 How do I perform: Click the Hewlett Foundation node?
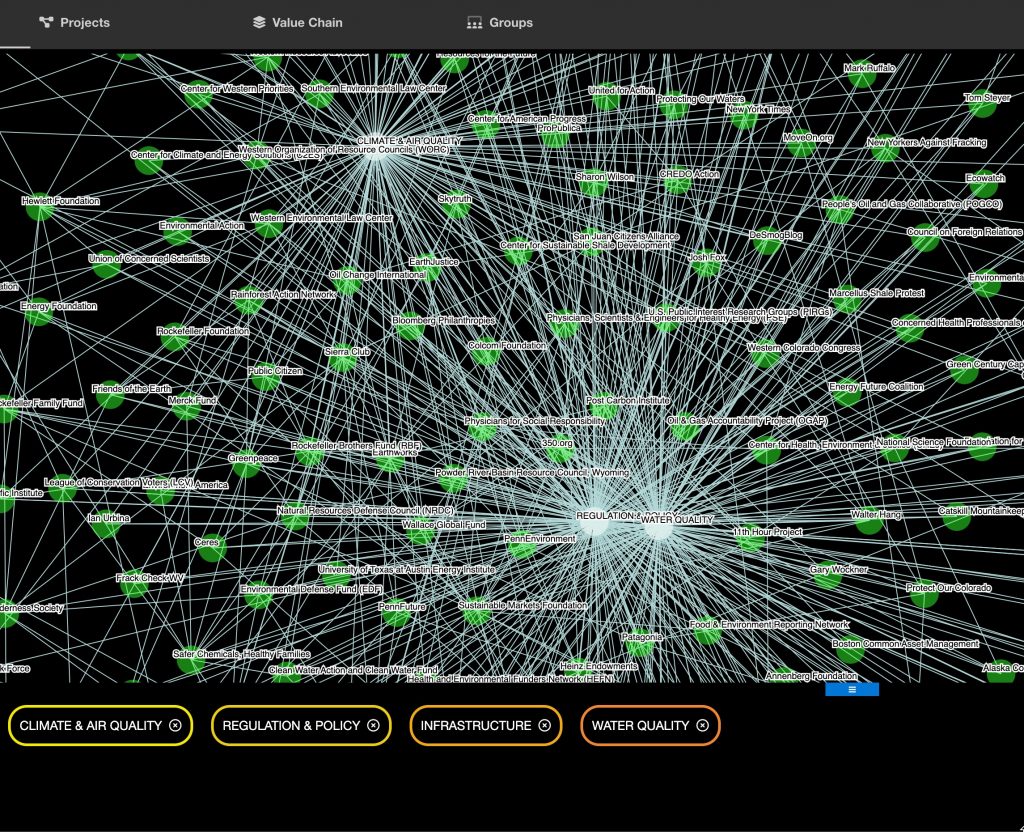pos(40,206)
